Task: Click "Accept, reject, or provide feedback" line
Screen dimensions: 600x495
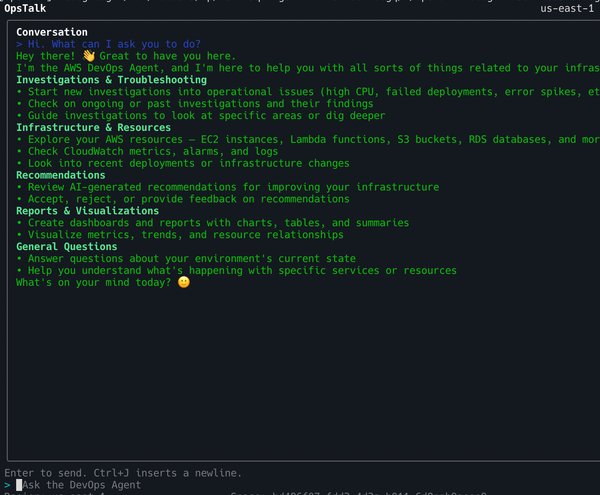Action: pos(183,199)
